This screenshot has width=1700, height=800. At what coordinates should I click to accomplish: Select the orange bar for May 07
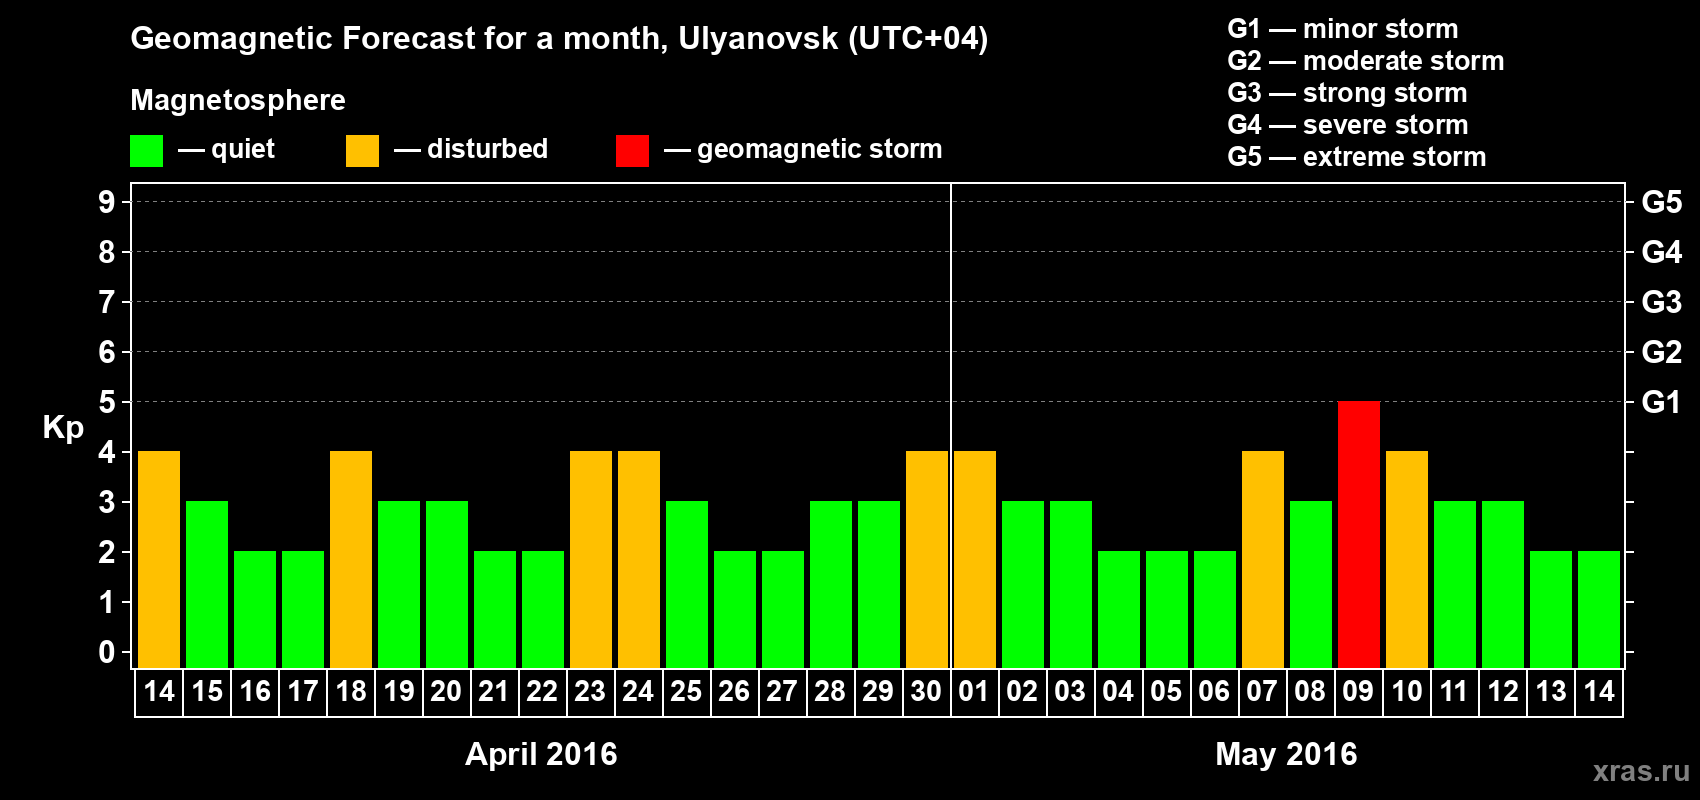coord(1263,559)
